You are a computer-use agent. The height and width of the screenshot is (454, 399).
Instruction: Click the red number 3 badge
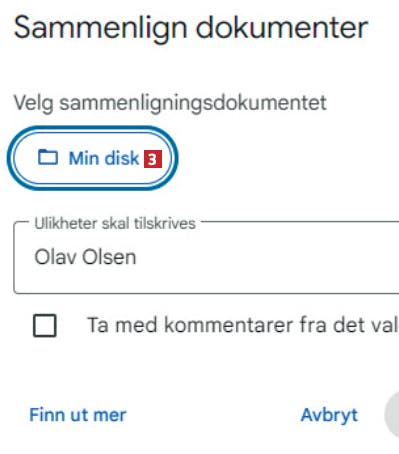point(153,159)
